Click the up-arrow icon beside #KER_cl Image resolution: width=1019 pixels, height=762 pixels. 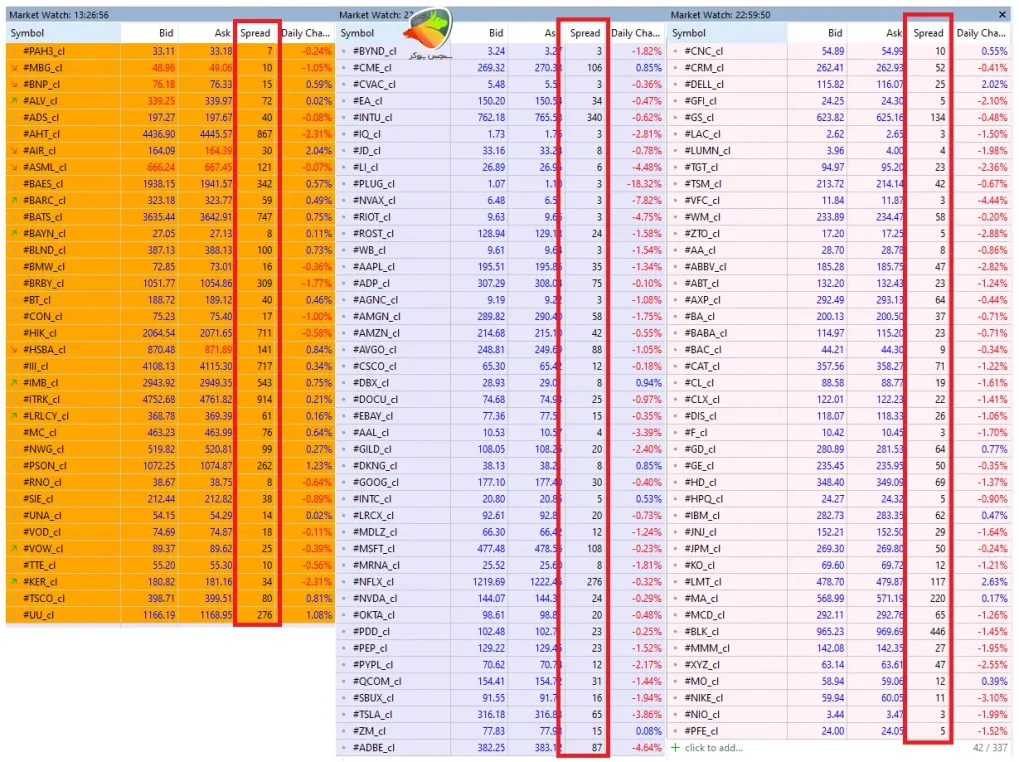click(x=14, y=581)
